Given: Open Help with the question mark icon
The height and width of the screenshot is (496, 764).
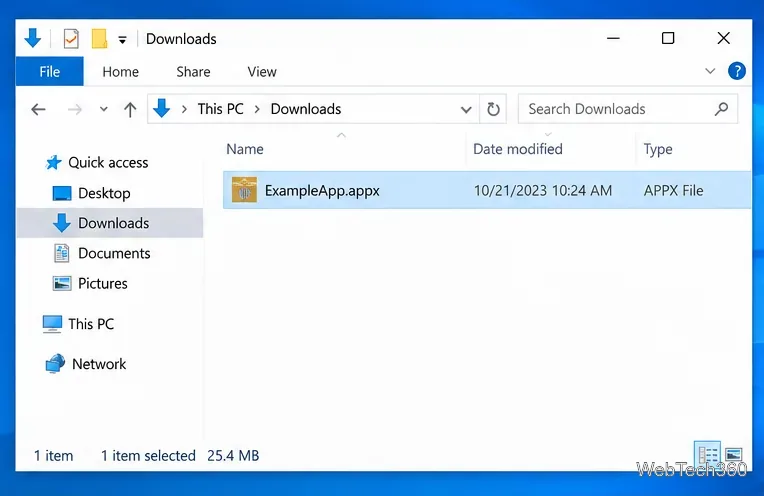Looking at the screenshot, I should pyautogui.click(x=736, y=71).
